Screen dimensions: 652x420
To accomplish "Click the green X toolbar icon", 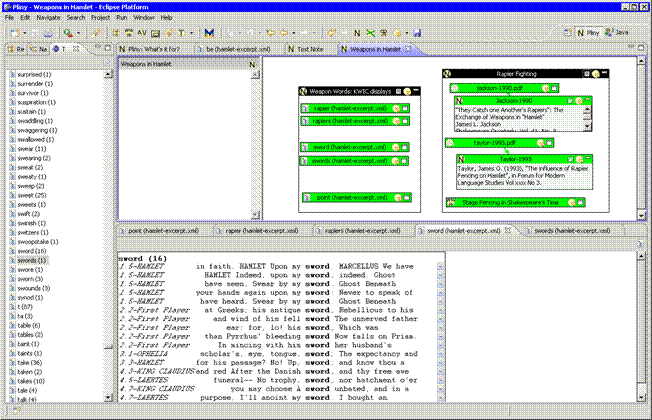I will tap(370, 33).
